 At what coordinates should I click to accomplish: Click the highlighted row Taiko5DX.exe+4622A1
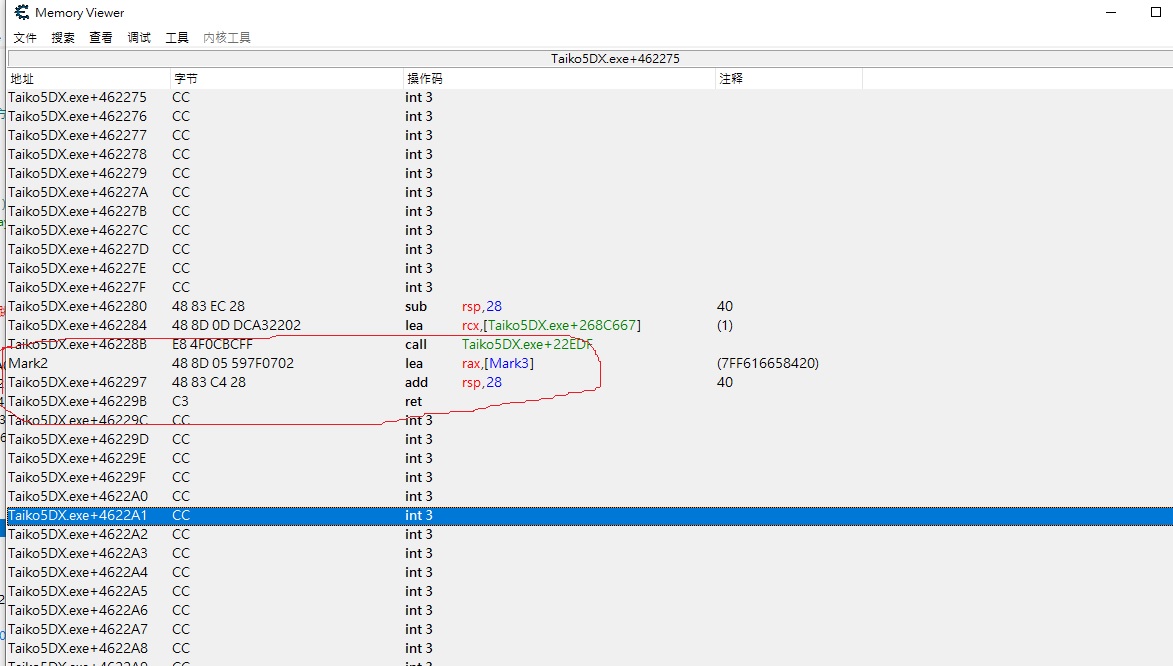300,516
